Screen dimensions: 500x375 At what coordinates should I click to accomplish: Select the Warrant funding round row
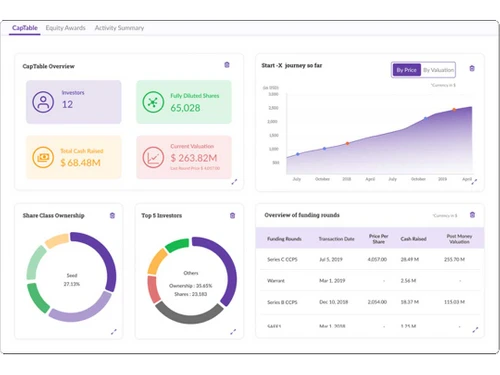tap(370, 281)
